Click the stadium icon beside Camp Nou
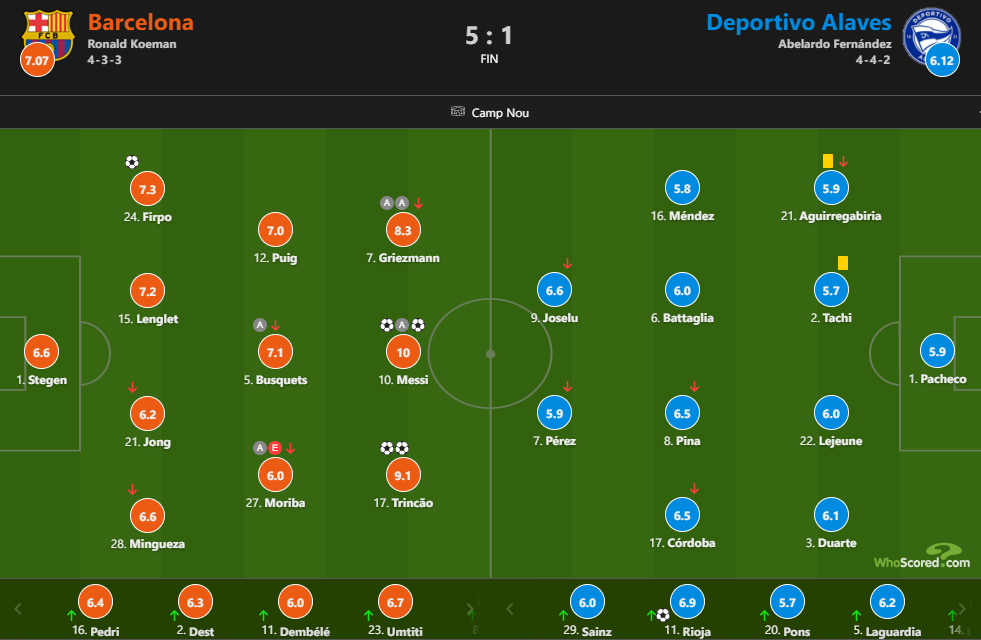This screenshot has height=640, width=981. [x=458, y=112]
